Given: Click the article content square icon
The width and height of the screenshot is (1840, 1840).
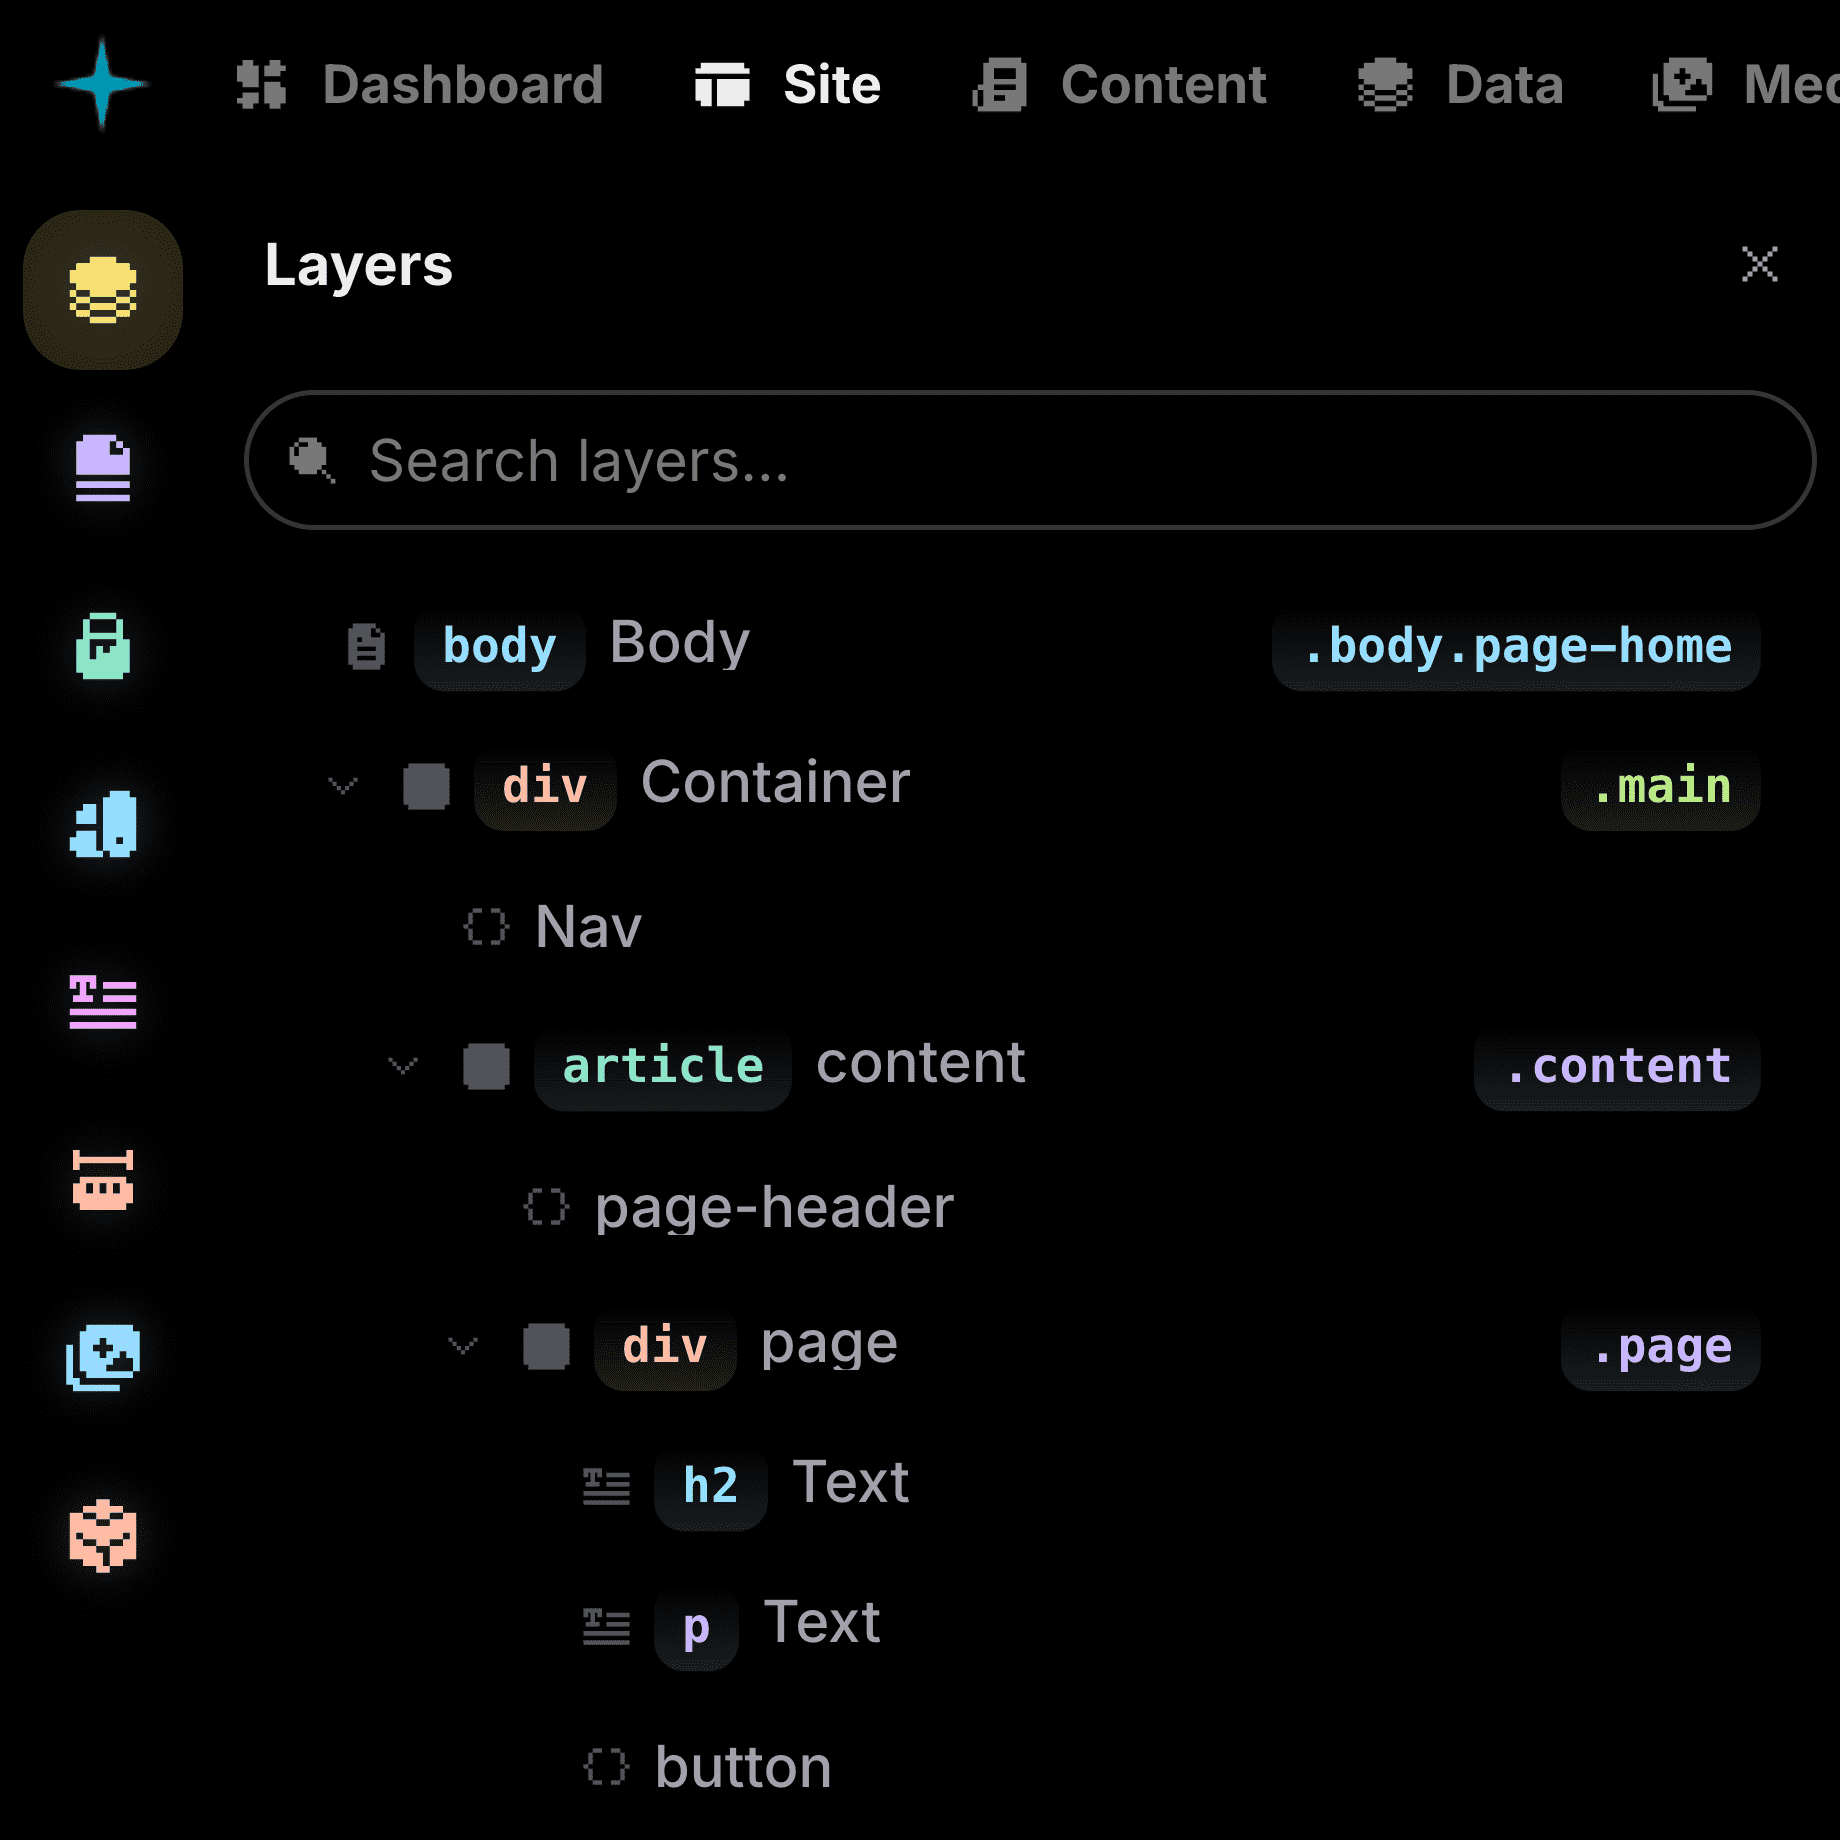Looking at the screenshot, I should pos(486,1066).
